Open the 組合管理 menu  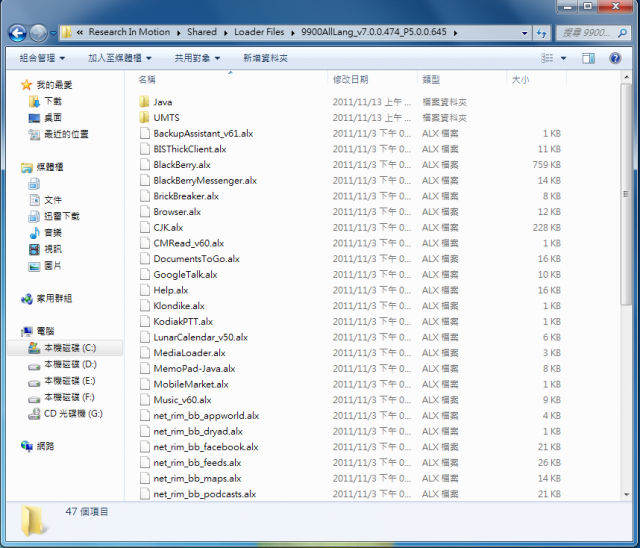[x=42, y=58]
